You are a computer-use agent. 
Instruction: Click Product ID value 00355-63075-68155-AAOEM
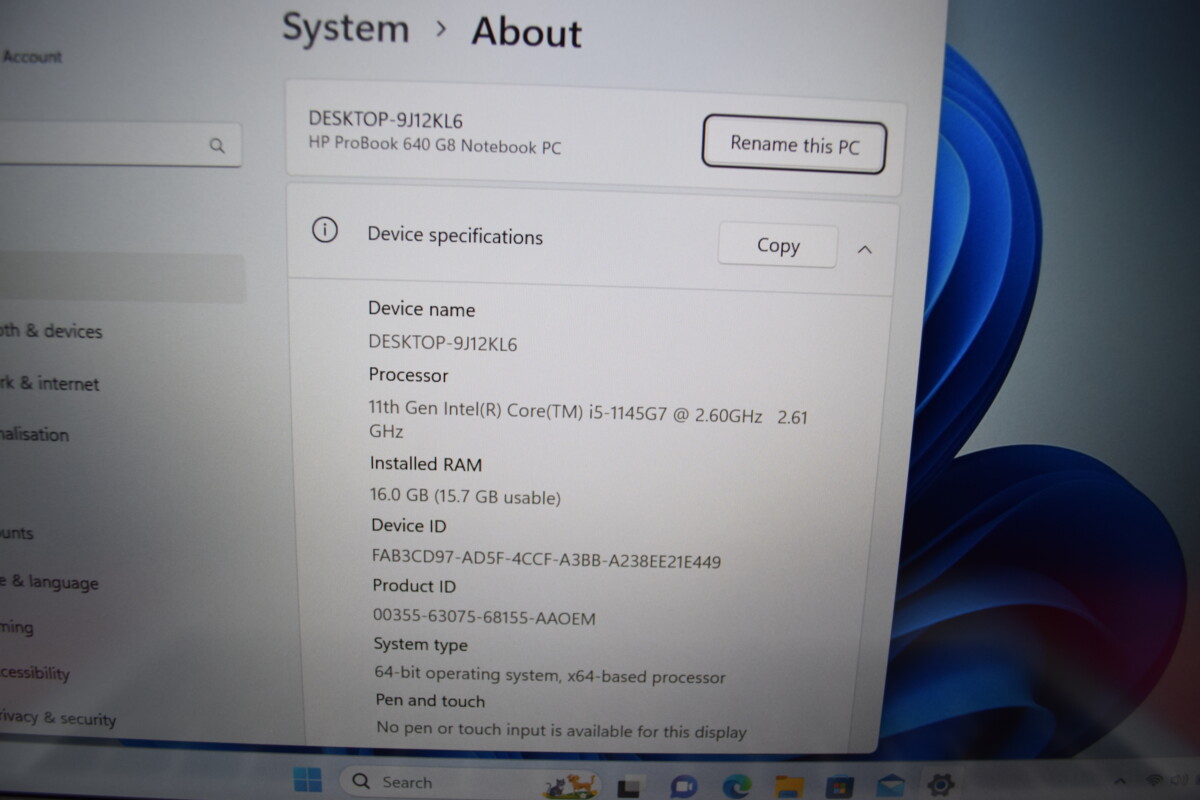coord(484,618)
